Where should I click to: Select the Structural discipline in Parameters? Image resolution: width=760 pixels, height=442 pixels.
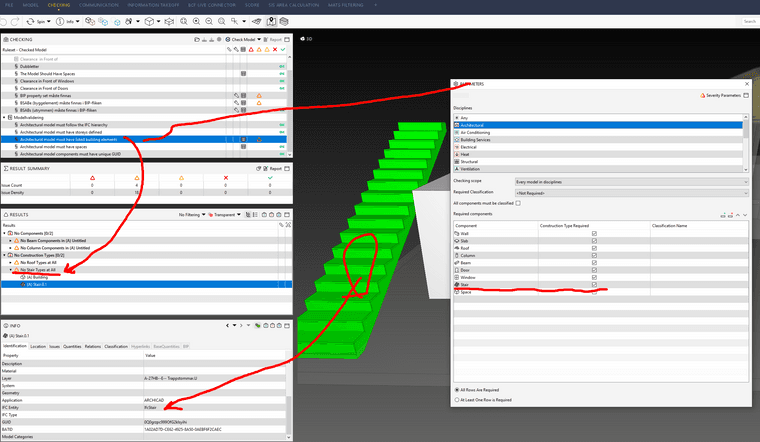tap(598, 162)
